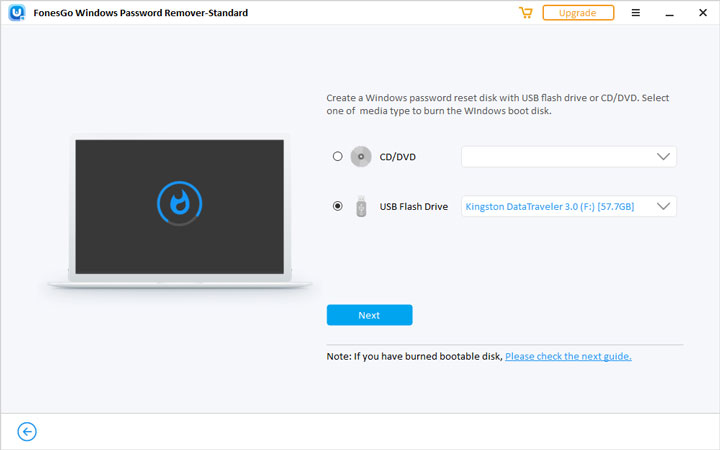Click the window title text
Viewport: 720px width, 450px height.
[x=141, y=13]
